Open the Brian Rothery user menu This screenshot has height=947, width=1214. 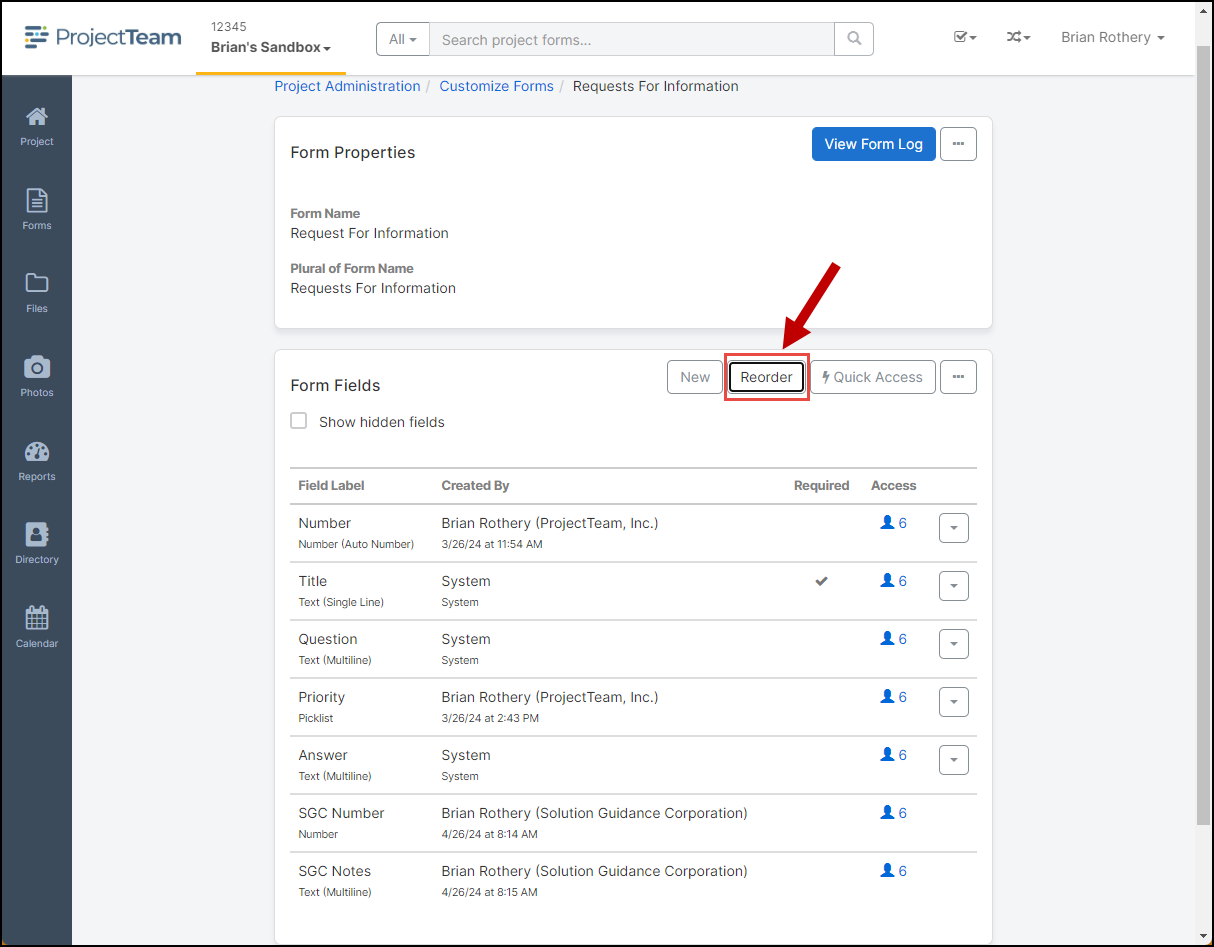coord(1112,37)
